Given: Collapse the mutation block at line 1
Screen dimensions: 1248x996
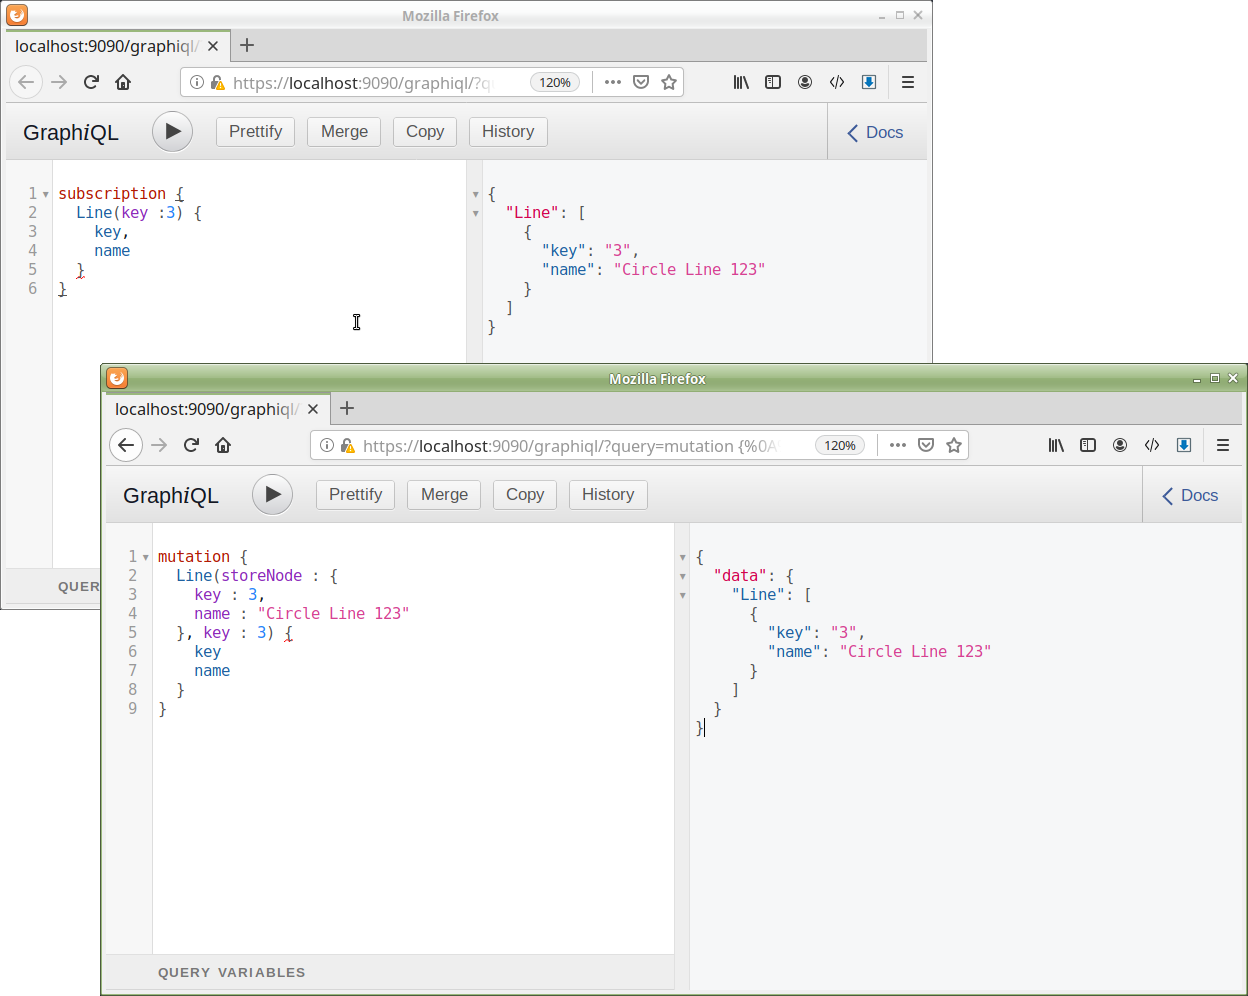Looking at the screenshot, I should [146, 557].
